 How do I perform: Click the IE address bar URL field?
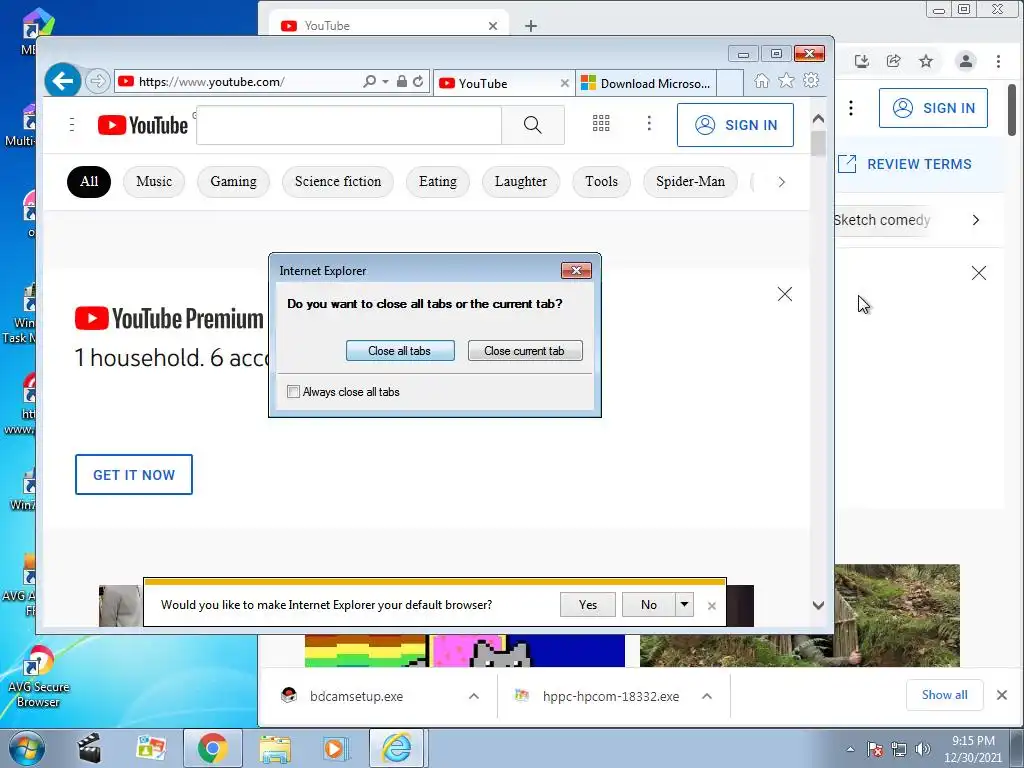pyautogui.click(x=238, y=82)
